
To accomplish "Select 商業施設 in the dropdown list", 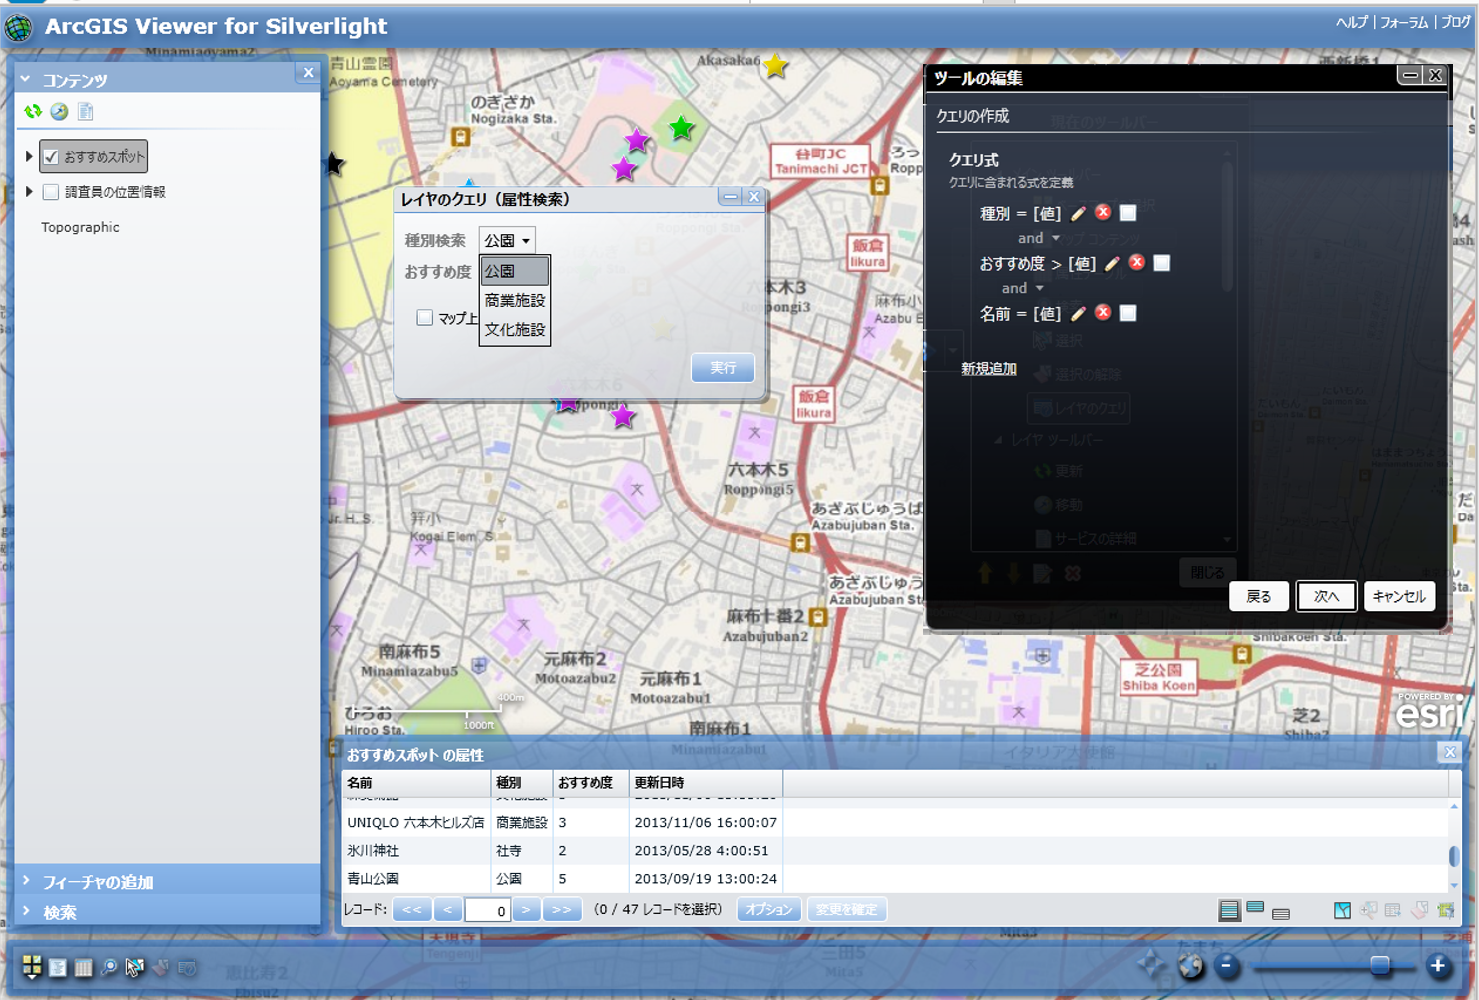I will pos(515,300).
